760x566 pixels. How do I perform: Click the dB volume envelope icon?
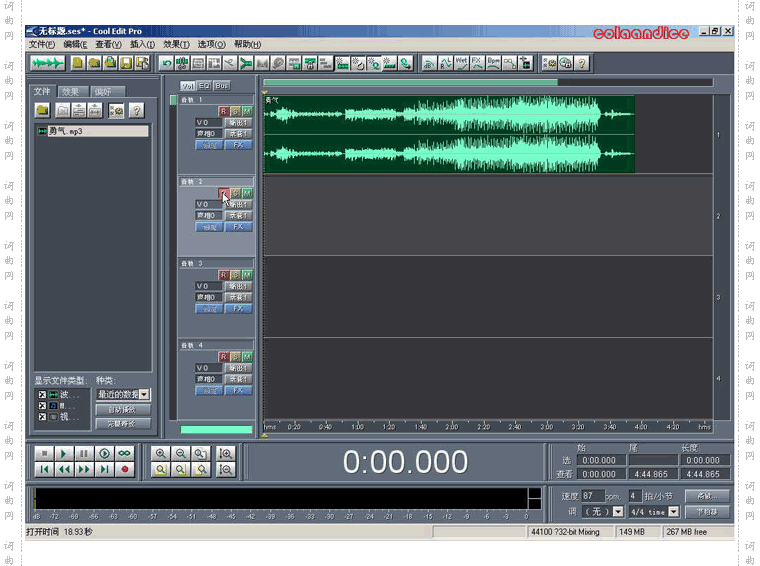[x=429, y=63]
